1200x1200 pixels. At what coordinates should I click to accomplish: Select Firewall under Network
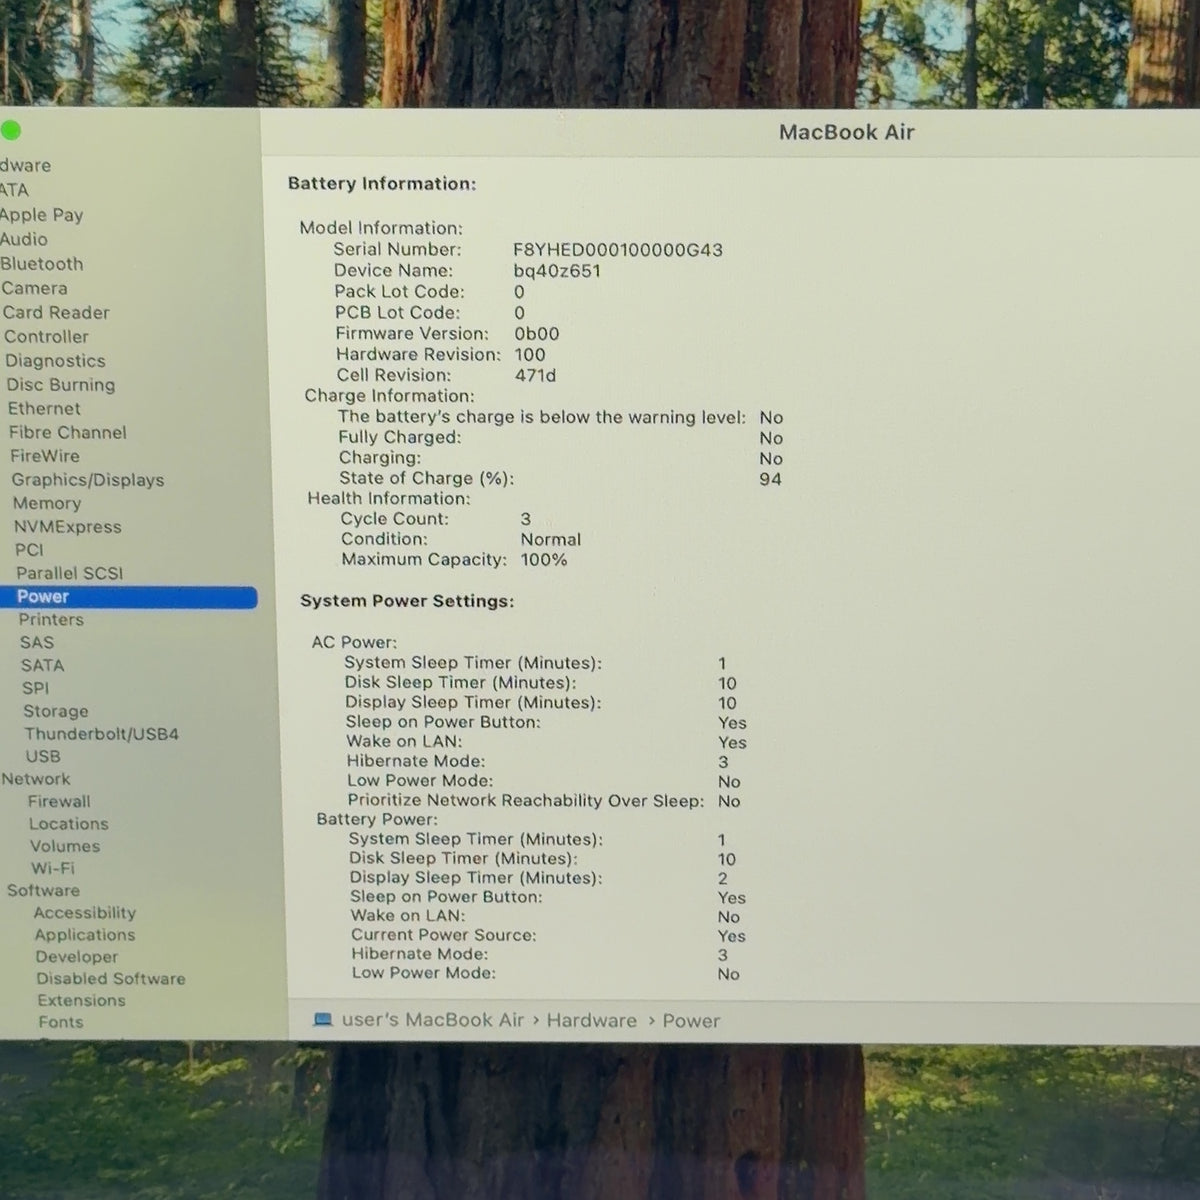point(59,801)
